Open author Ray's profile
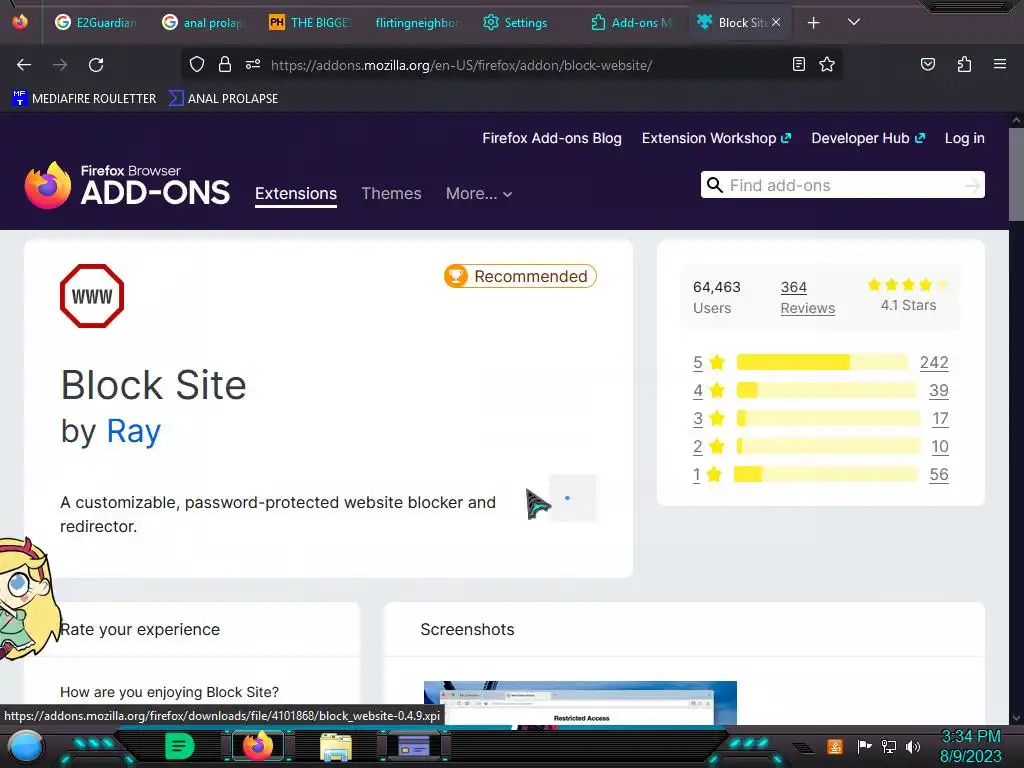This screenshot has width=1024, height=768. tap(133, 431)
